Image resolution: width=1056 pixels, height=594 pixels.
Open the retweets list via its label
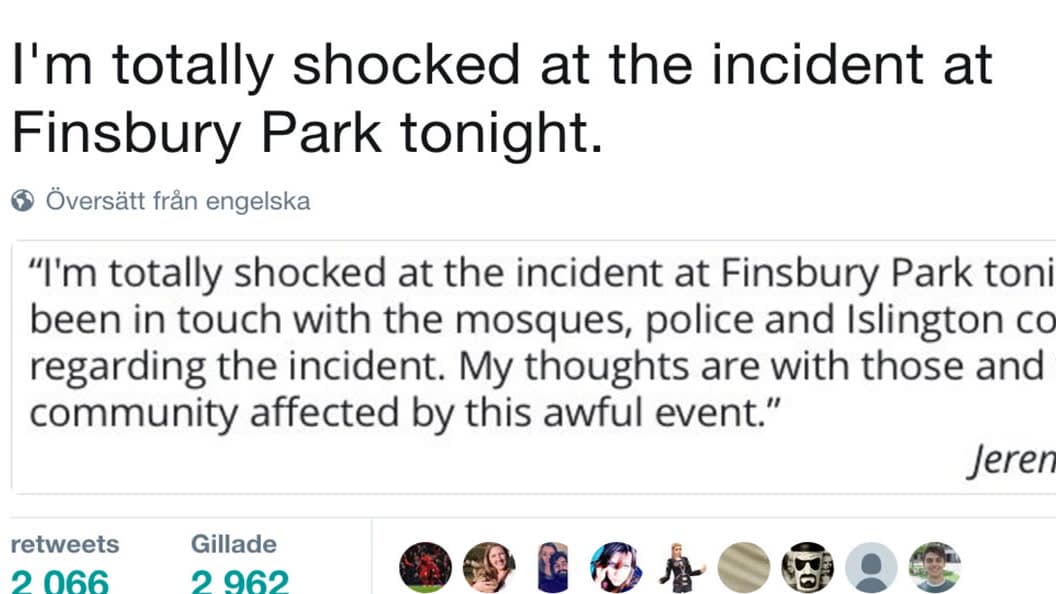64,544
